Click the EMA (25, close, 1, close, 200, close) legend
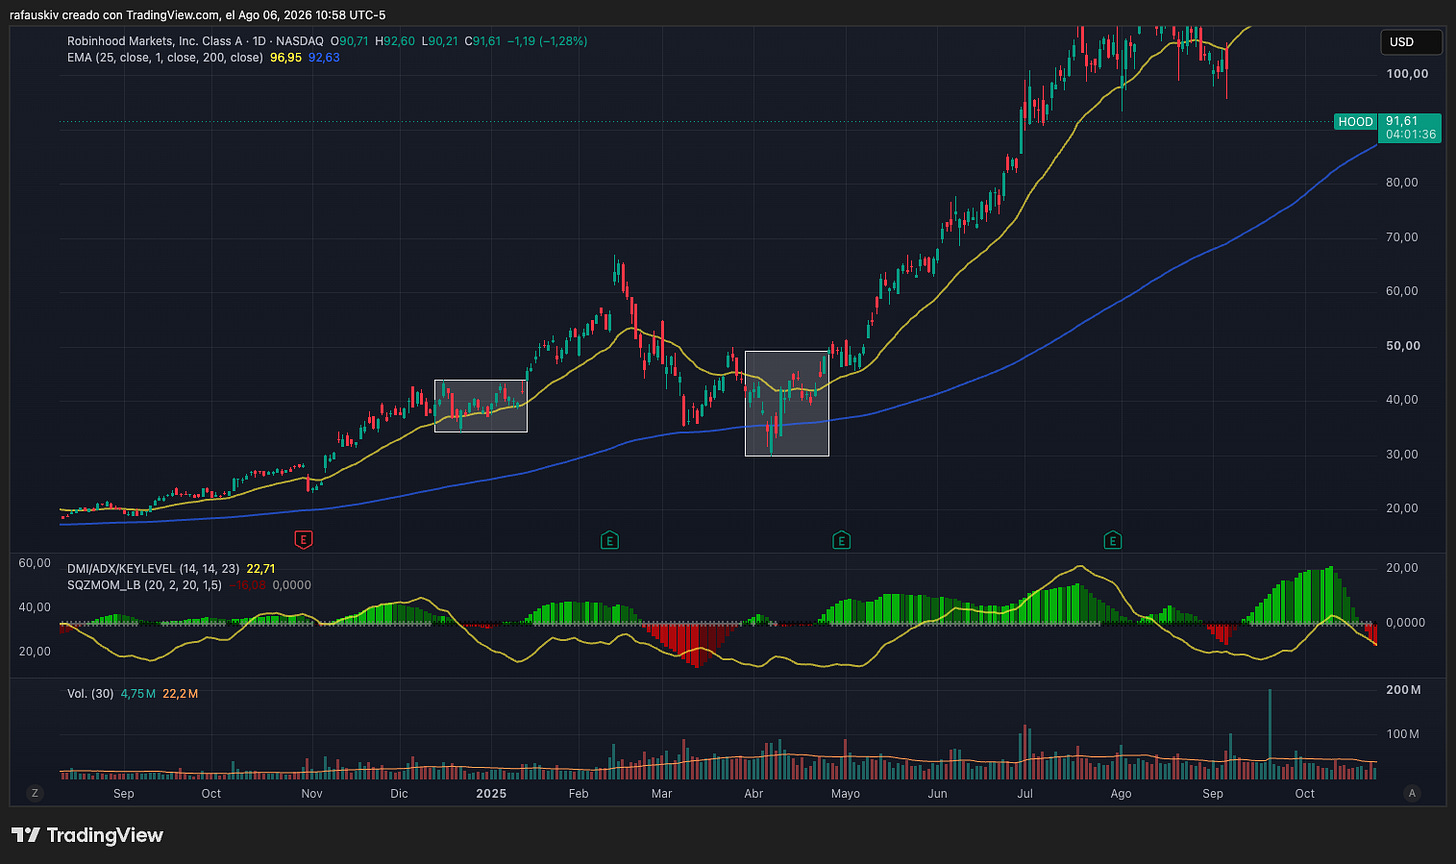1456x864 pixels. [x=165, y=58]
